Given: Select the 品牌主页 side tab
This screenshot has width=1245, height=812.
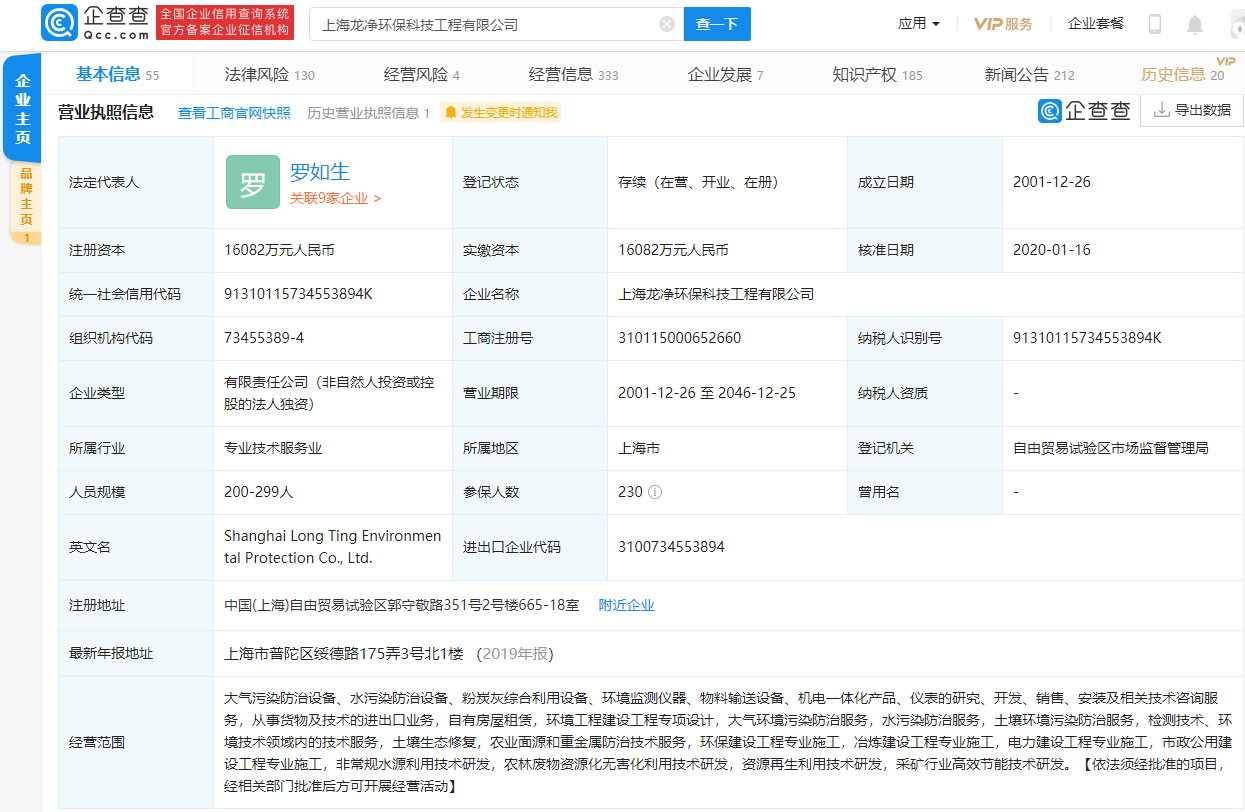Looking at the screenshot, I should [26, 204].
